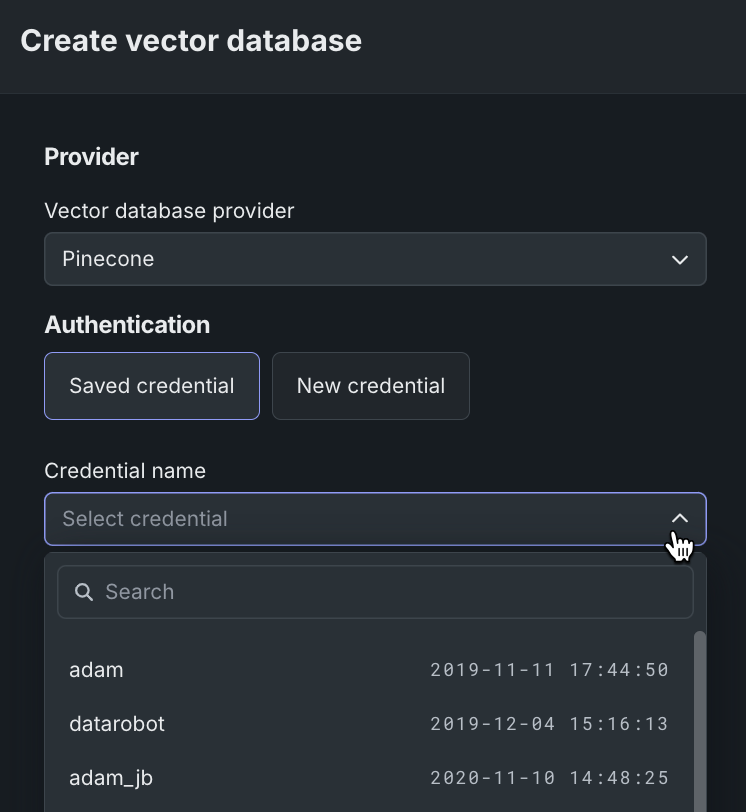Image resolution: width=746 pixels, height=812 pixels.
Task: Select the Saved credential option
Action: pyautogui.click(x=152, y=386)
